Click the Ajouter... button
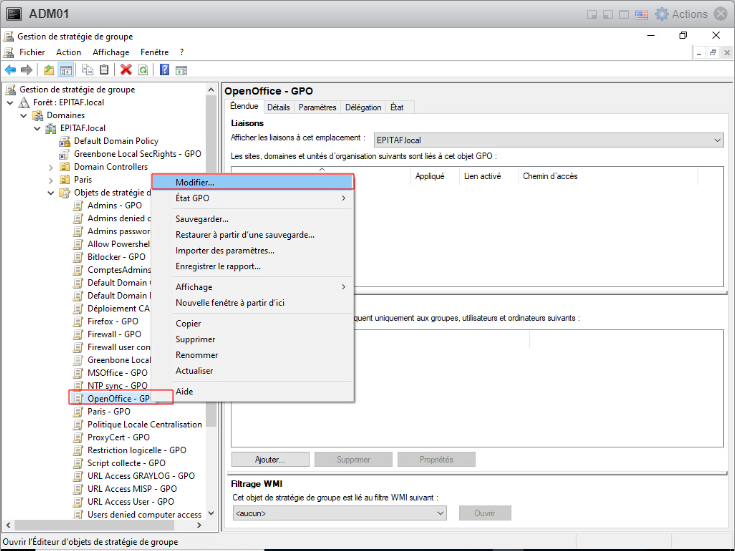The width and height of the screenshot is (735, 551). [x=269, y=459]
